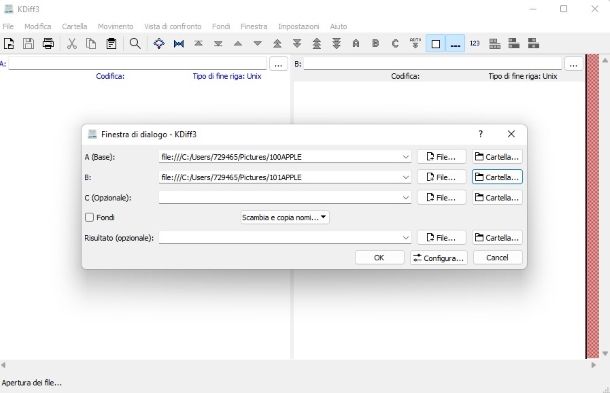
Task: Click Cartella... button in B row
Action: (x=497, y=177)
